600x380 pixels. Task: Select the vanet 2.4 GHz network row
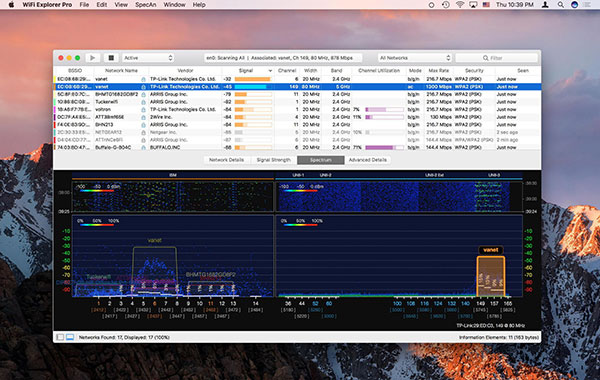click(297, 79)
